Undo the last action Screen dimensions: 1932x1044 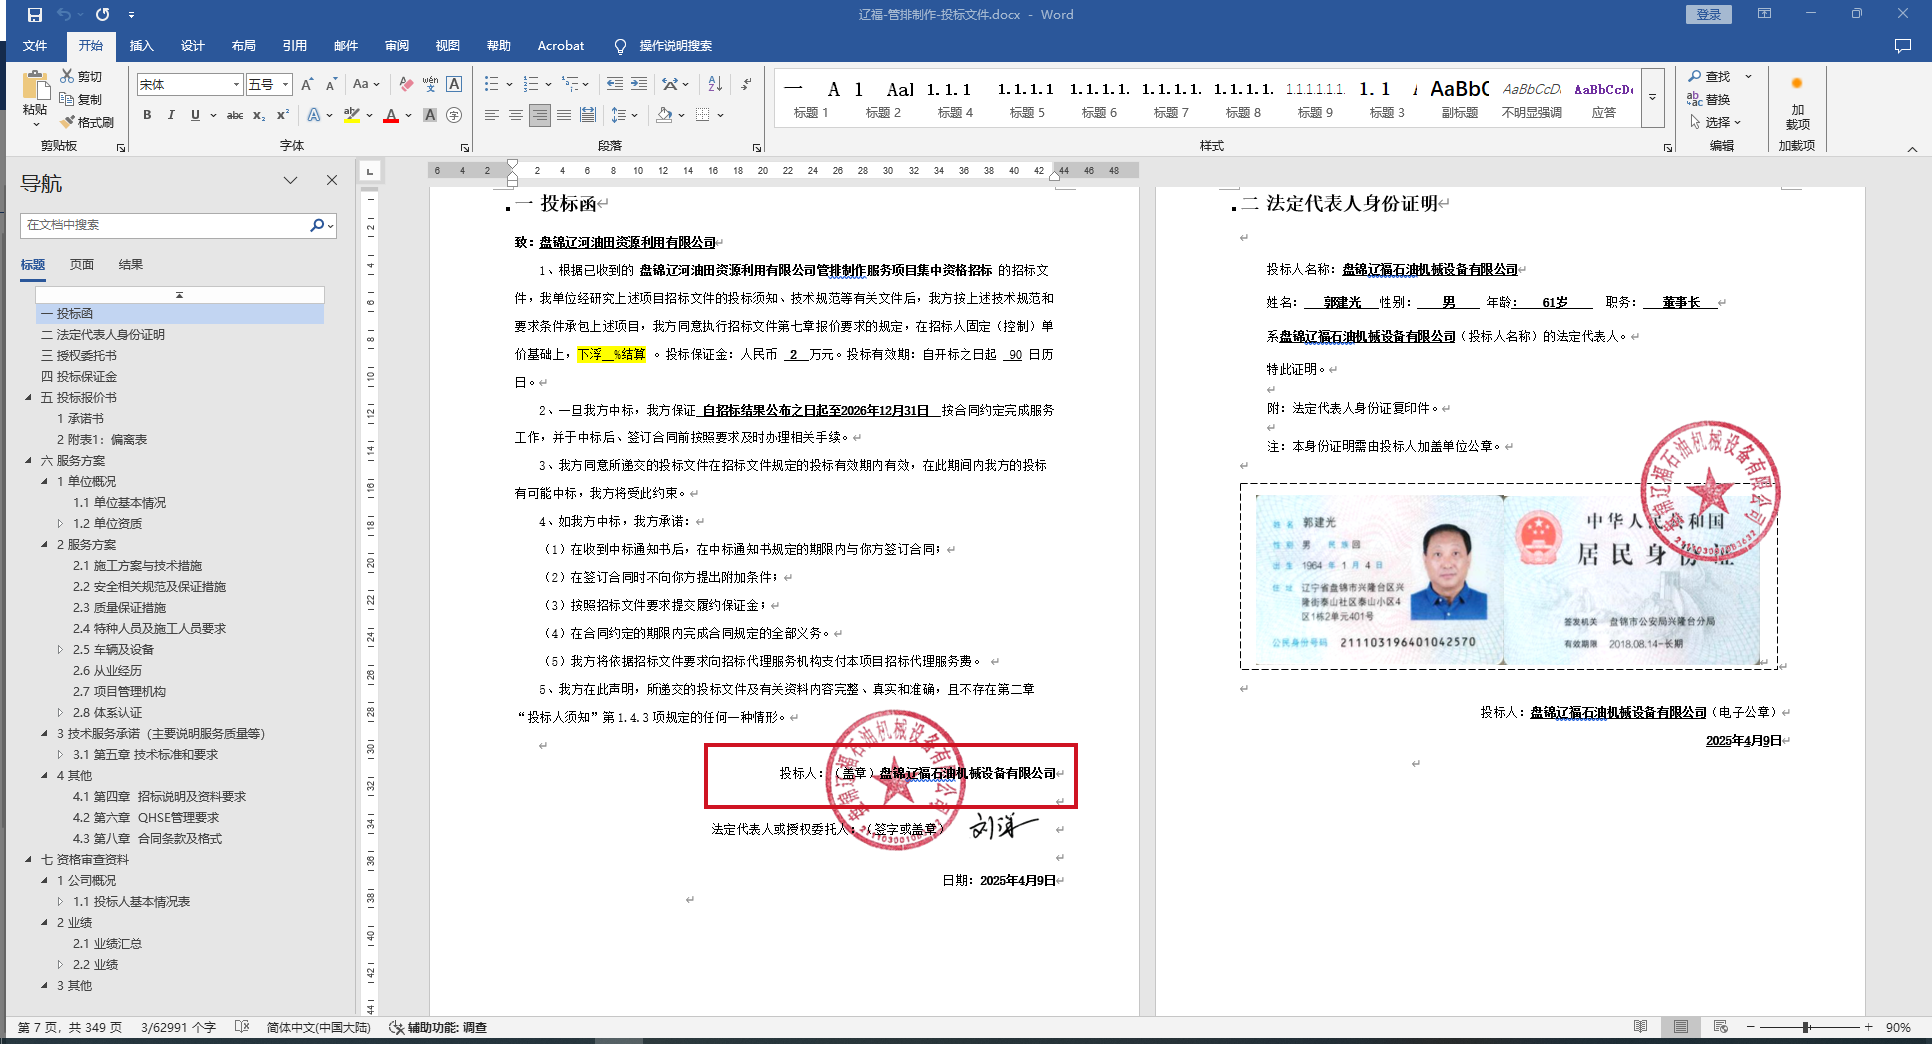click(64, 15)
